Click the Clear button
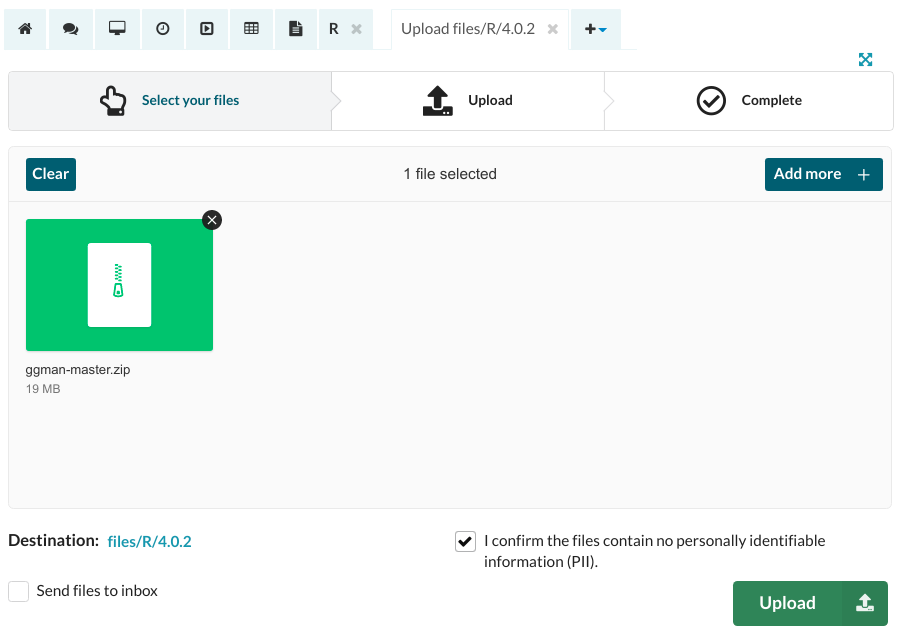Image resolution: width=900 pixels, height=635 pixels. coord(51,174)
